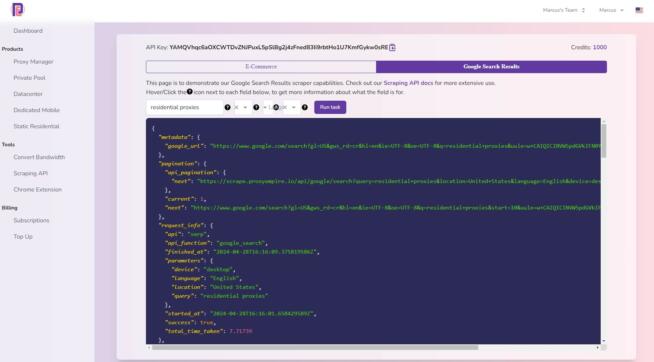Navigate to Static Residential
Screen dimensions: 654x362
[36, 126]
